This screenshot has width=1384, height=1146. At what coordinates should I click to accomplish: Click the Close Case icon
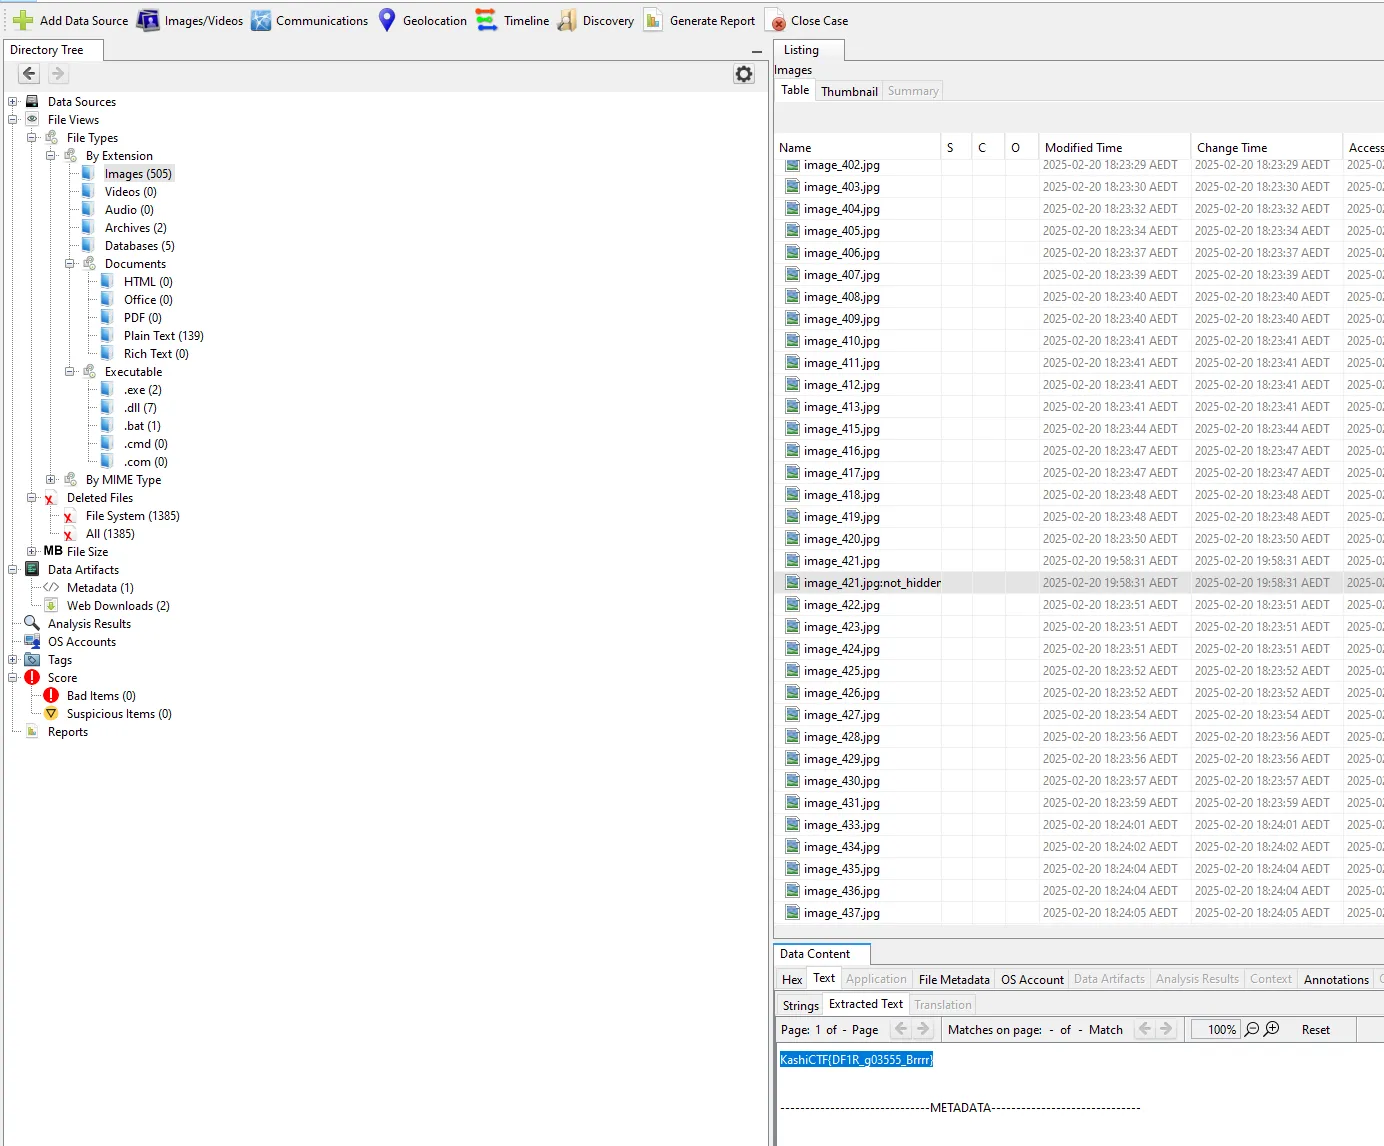click(x=775, y=20)
